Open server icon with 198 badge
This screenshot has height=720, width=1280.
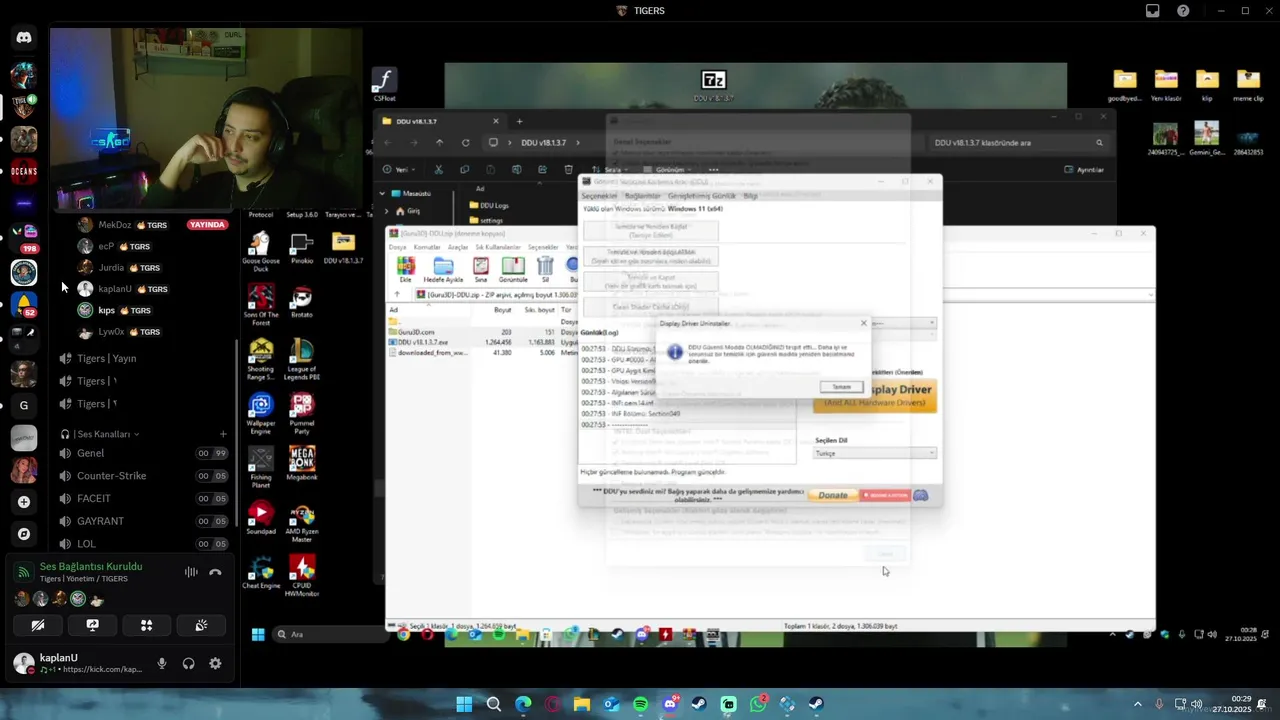[24, 237]
